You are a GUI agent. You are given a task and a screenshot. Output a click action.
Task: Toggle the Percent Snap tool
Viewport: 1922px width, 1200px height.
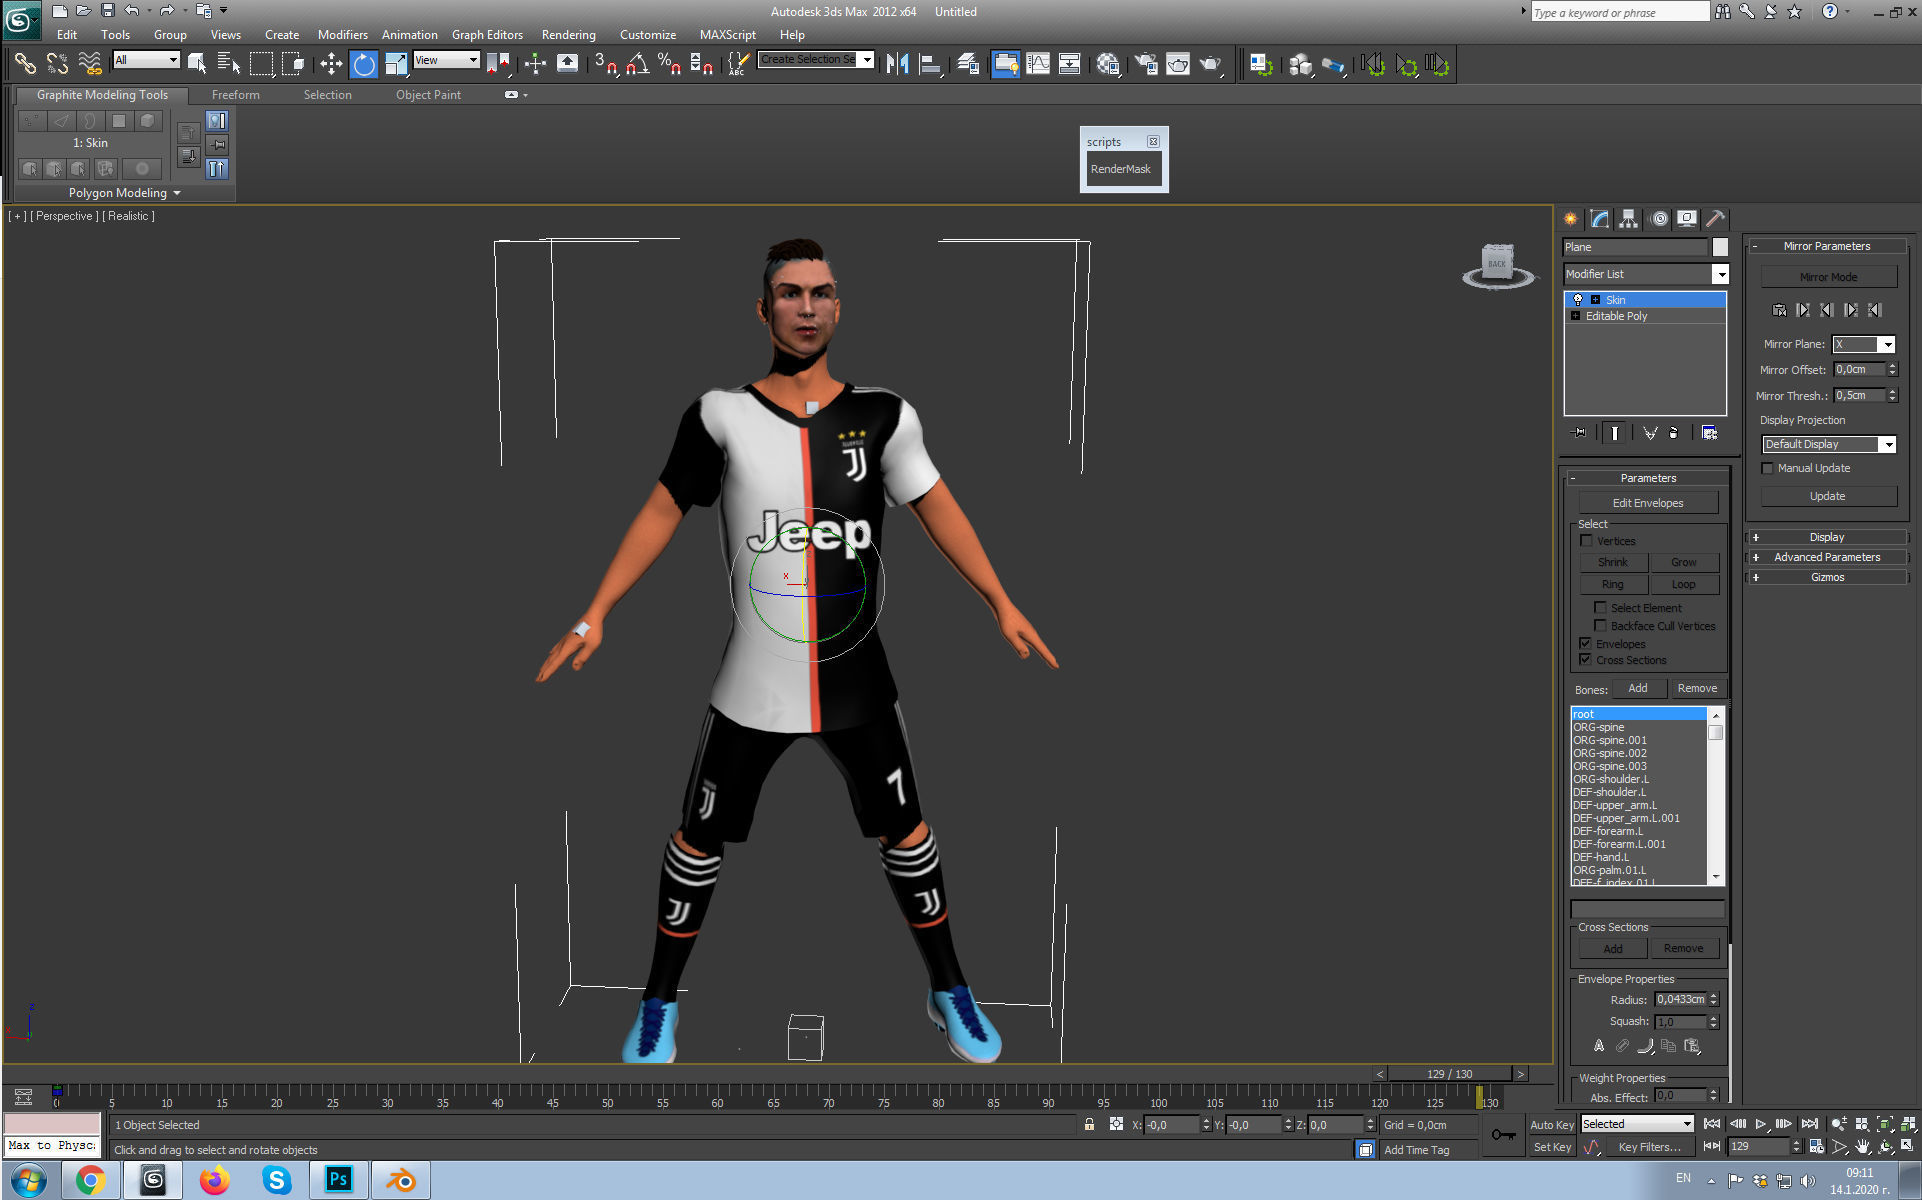[x=670, y=65]
